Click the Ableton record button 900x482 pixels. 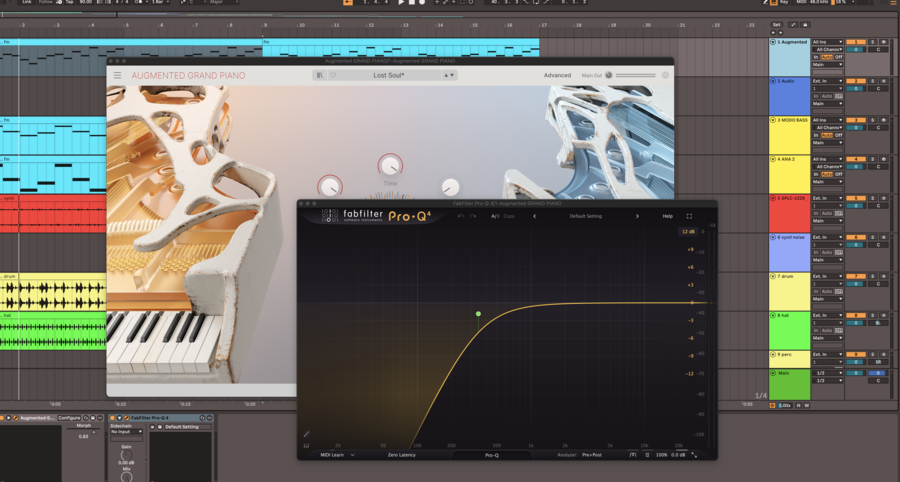(x=422, y=2)
